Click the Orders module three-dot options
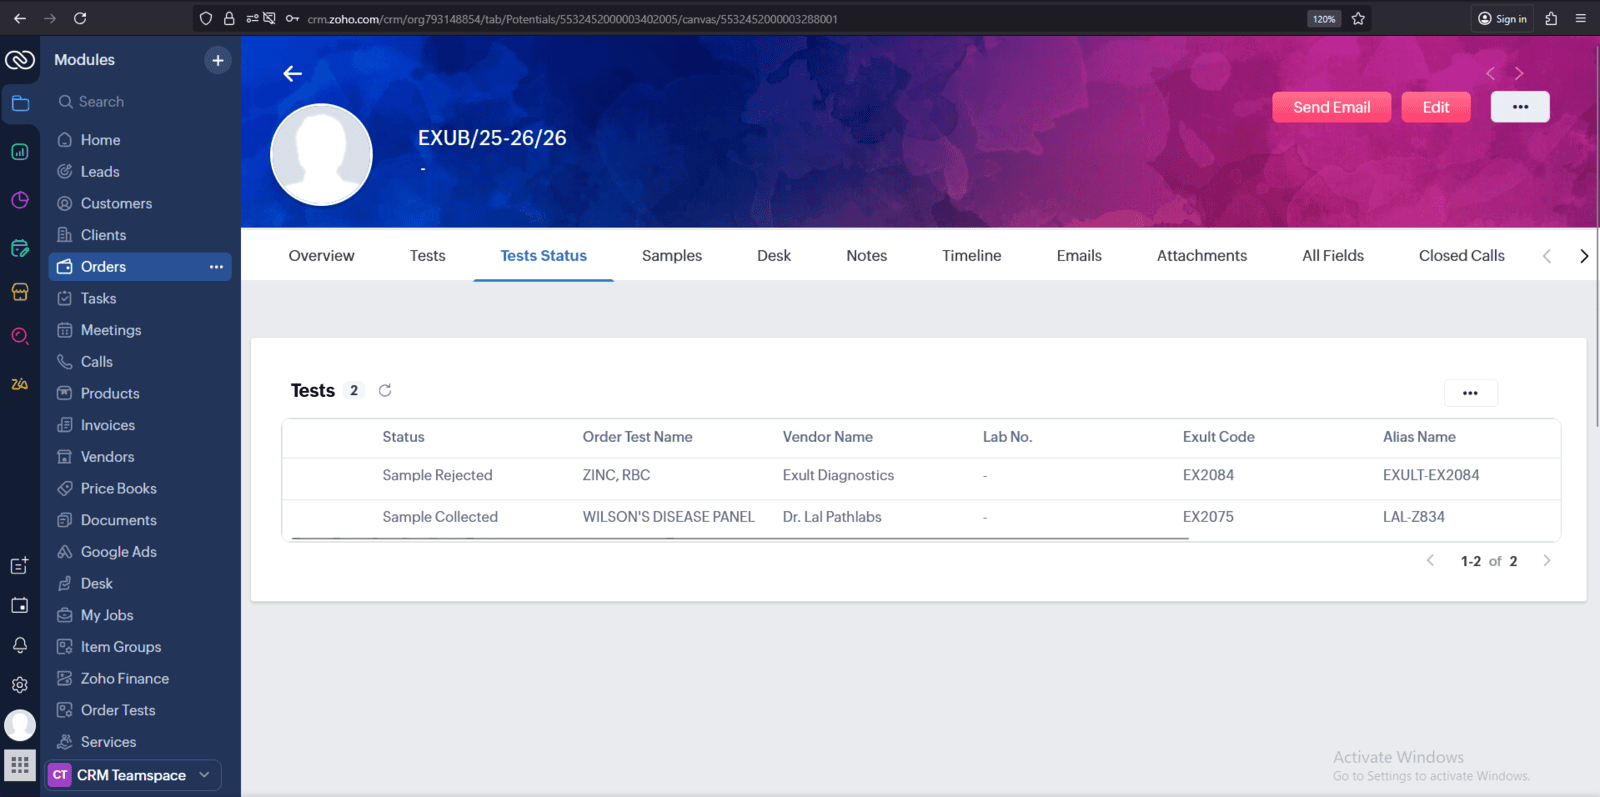This screenshot has width=1600, height=797. [216, 267]
